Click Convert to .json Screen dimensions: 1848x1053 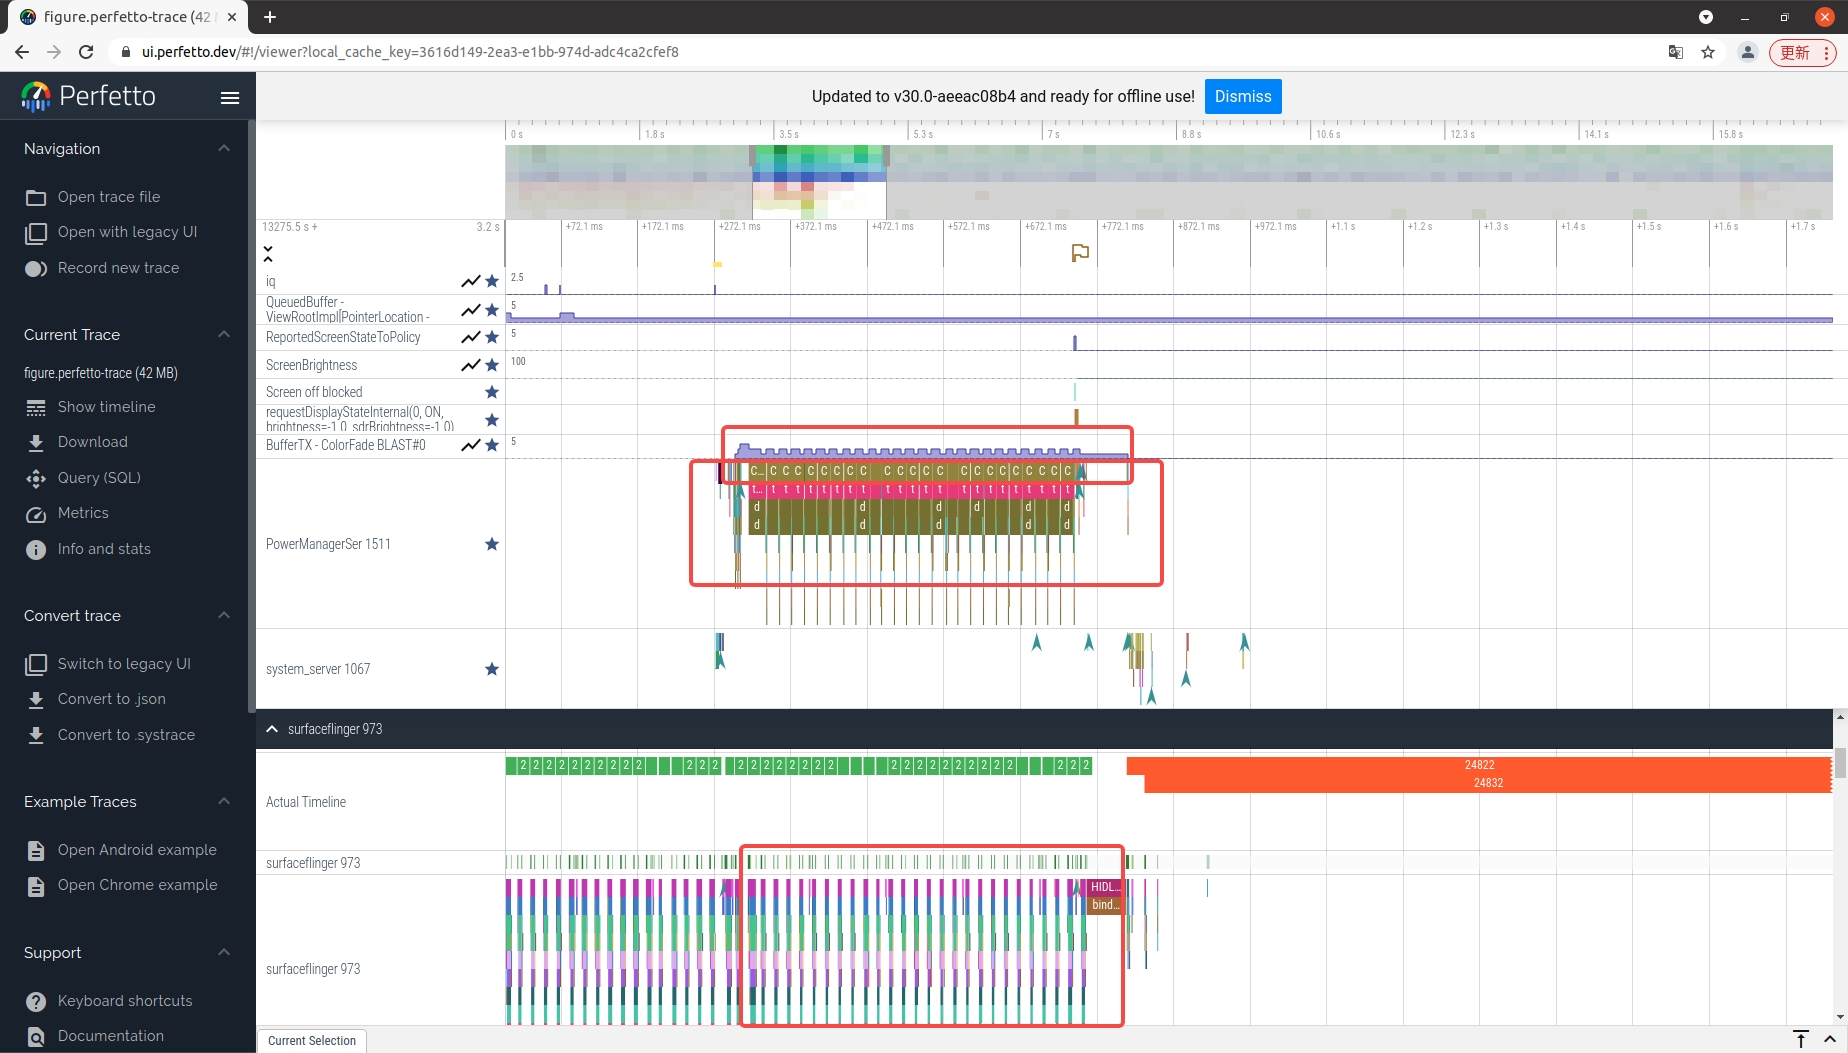coord(111,699)
